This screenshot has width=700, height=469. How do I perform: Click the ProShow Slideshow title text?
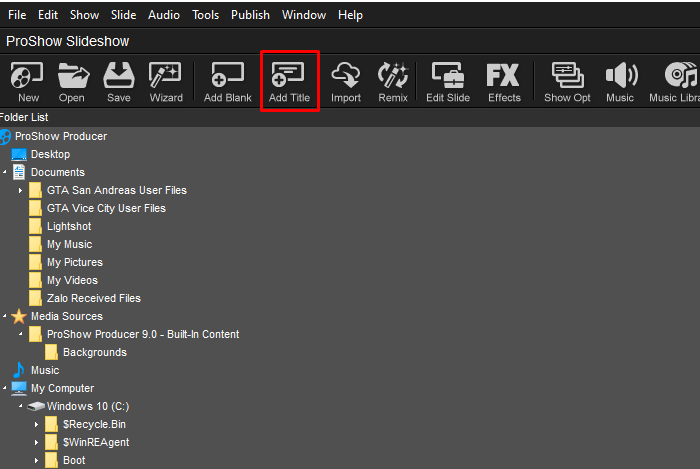(67, 42)
